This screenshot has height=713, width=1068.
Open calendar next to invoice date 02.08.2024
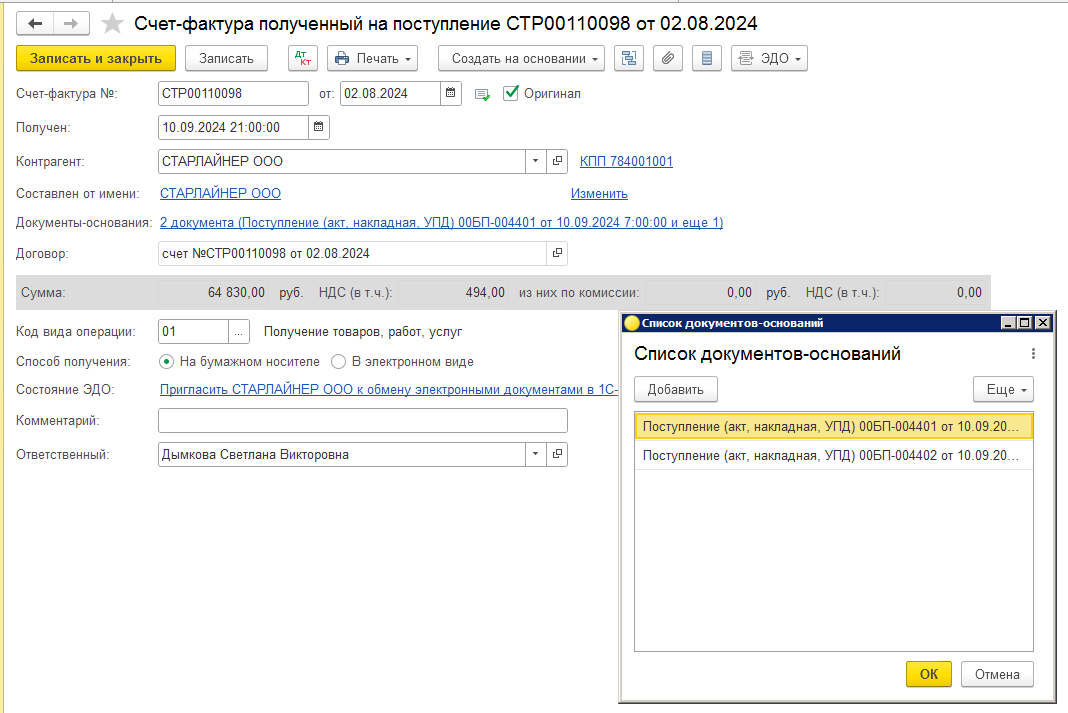(451, 94)
